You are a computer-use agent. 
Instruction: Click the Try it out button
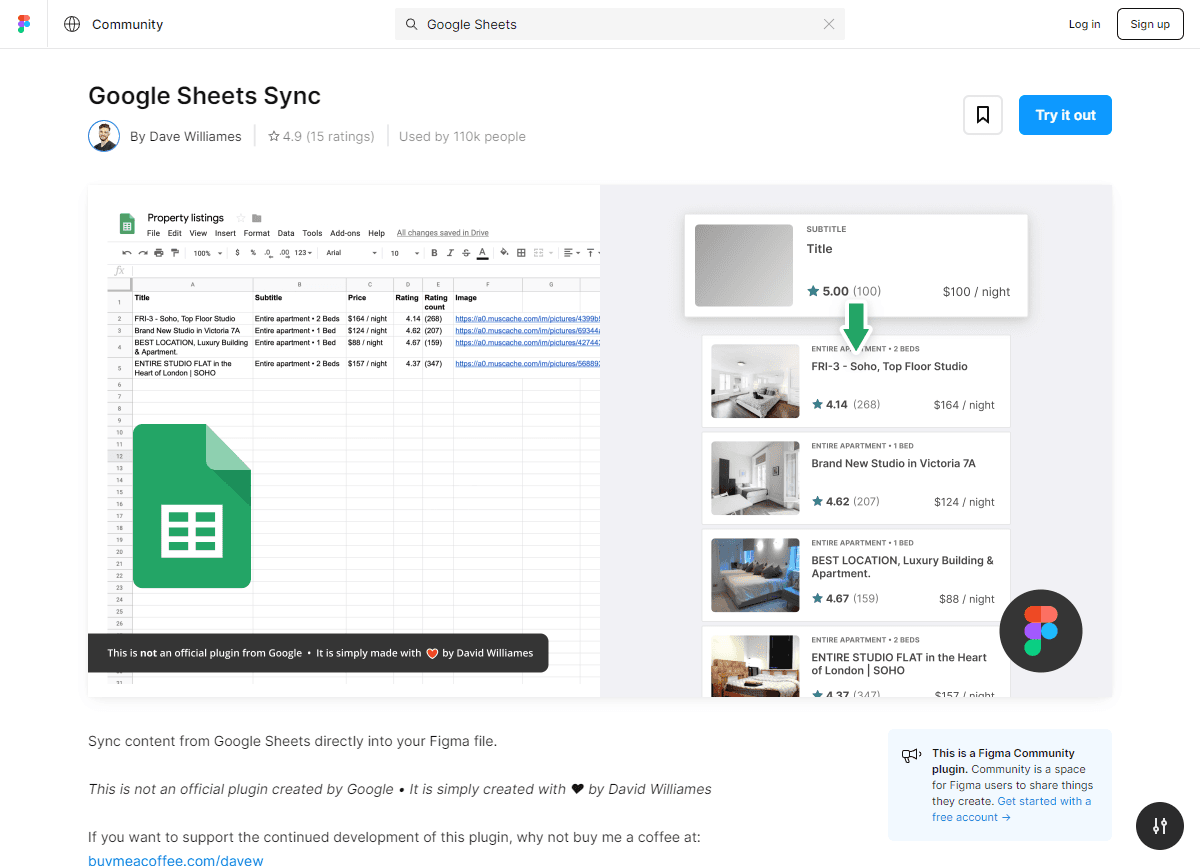[x=1065, y=115]
